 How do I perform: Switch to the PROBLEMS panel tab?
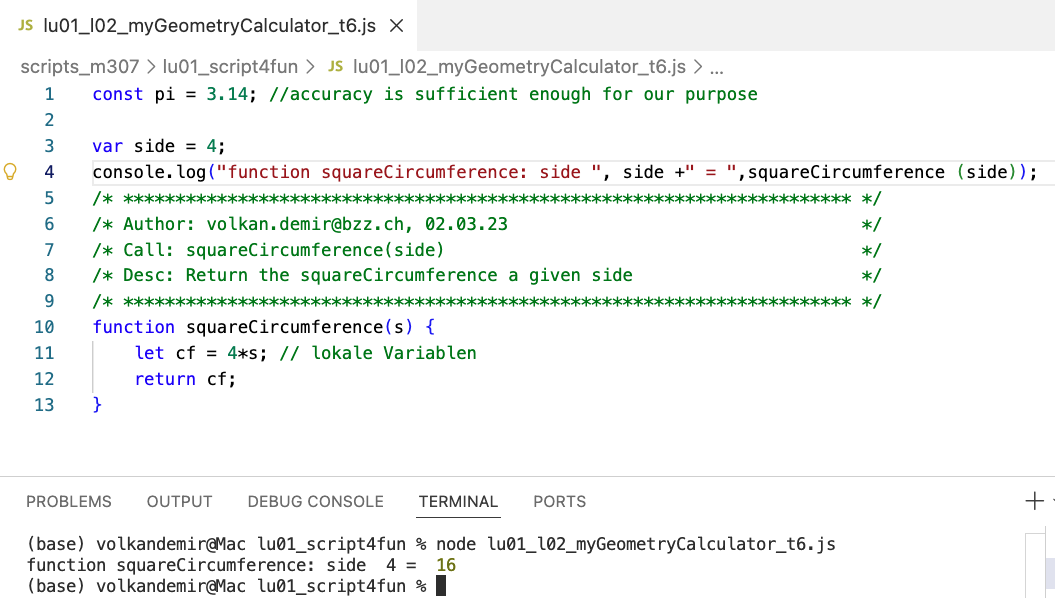[x=69, y=501]
